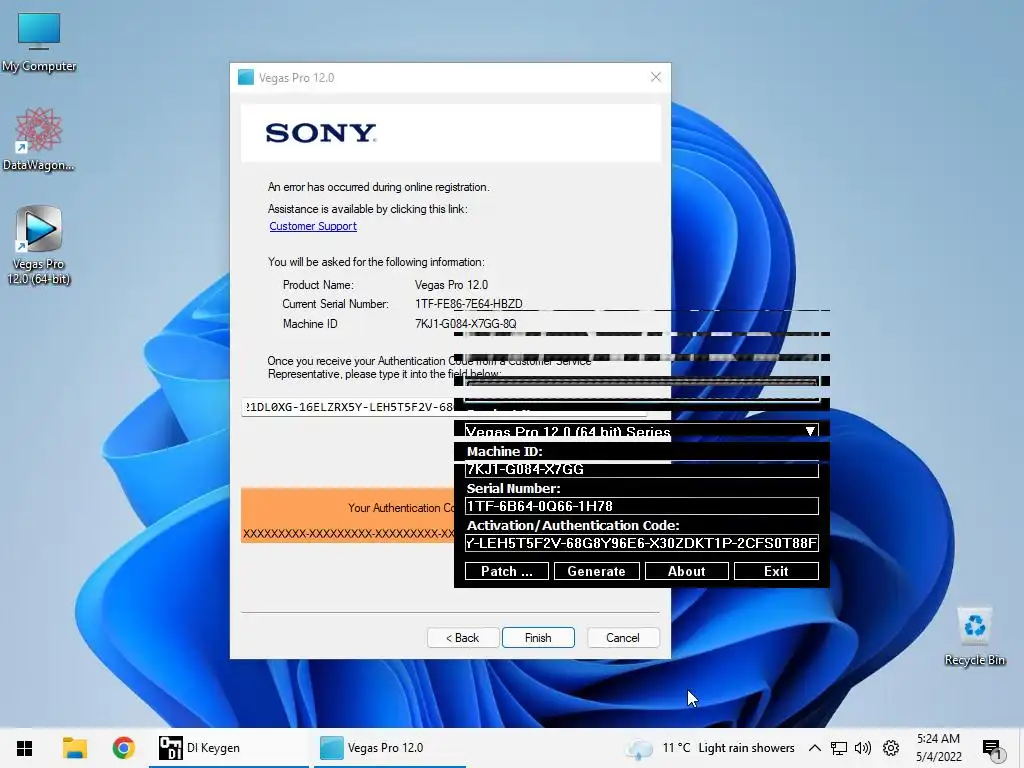Open the DataWagon desktop shortcut
The width and height of the screenshot is (1024, 768).
[39, 140]
